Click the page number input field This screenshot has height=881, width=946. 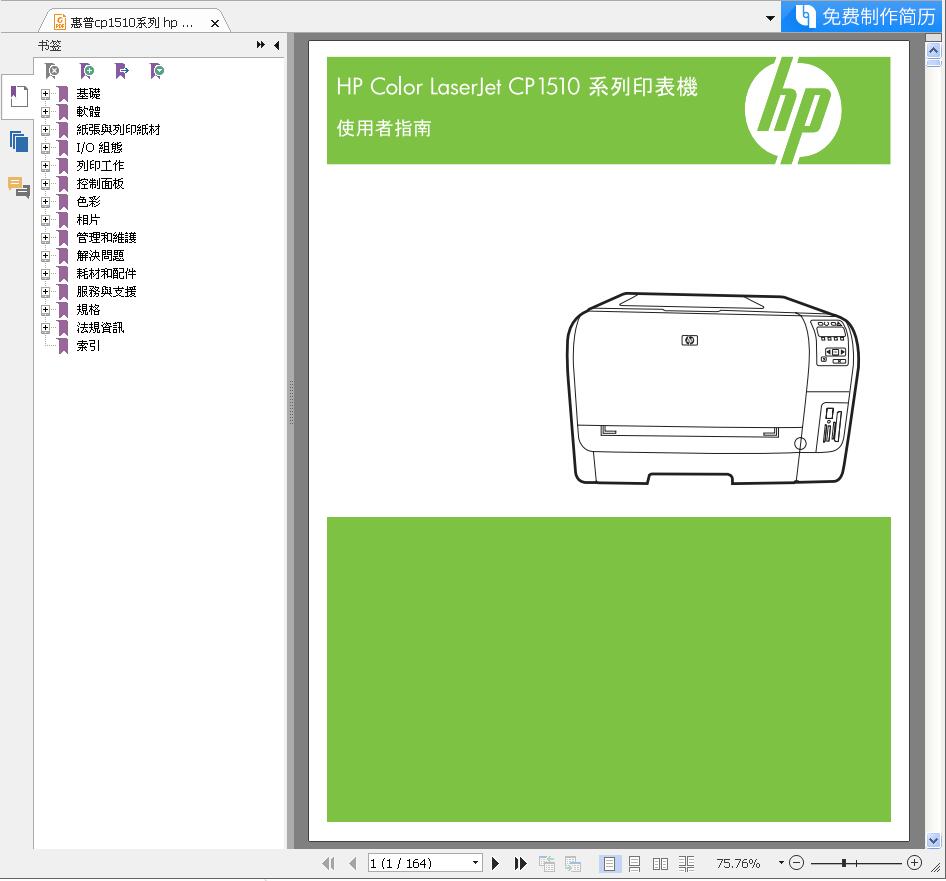point(419,863)
